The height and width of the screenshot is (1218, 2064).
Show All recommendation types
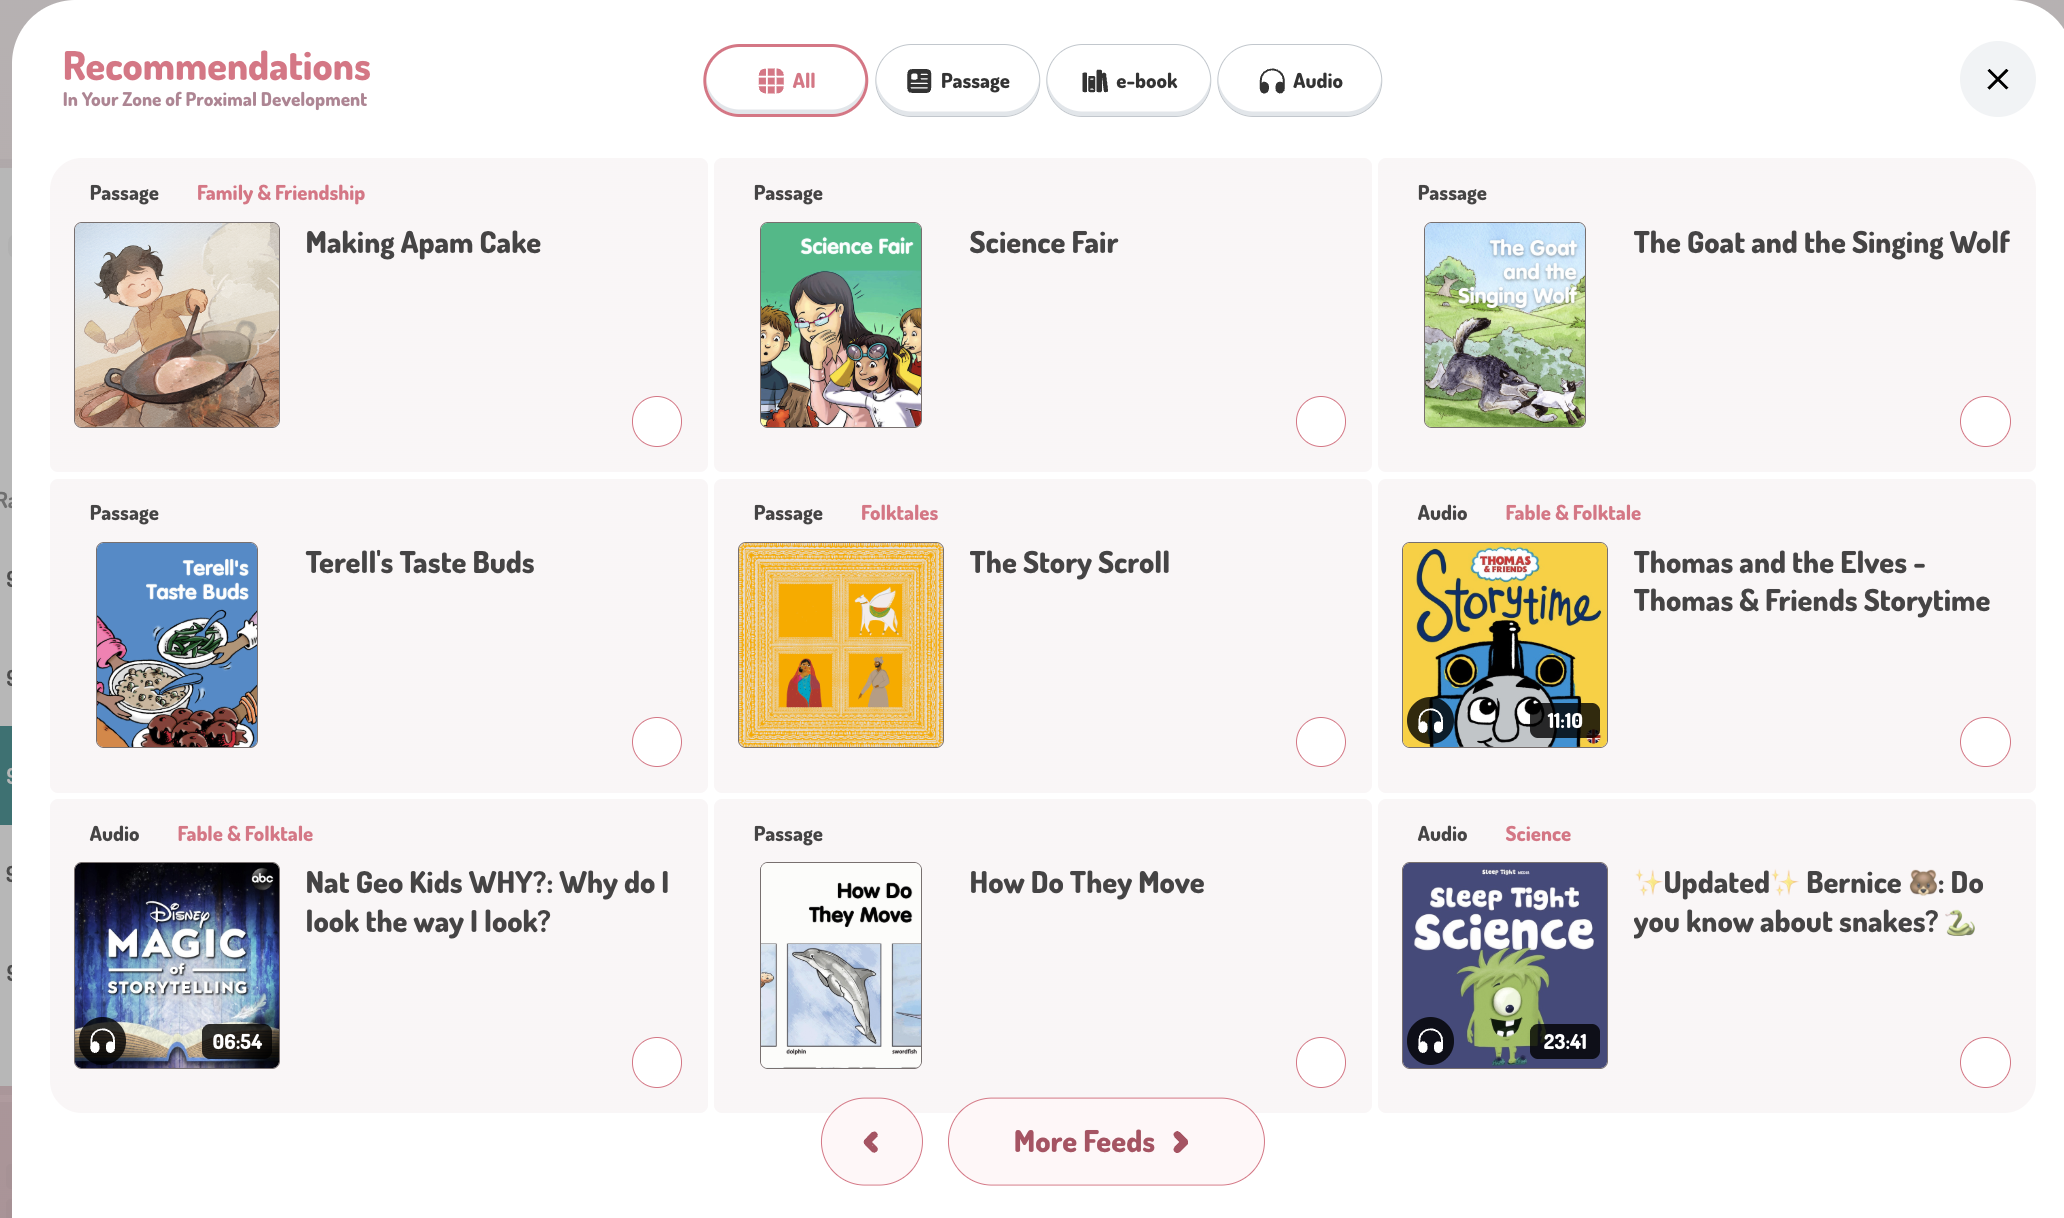click(785, 81)
